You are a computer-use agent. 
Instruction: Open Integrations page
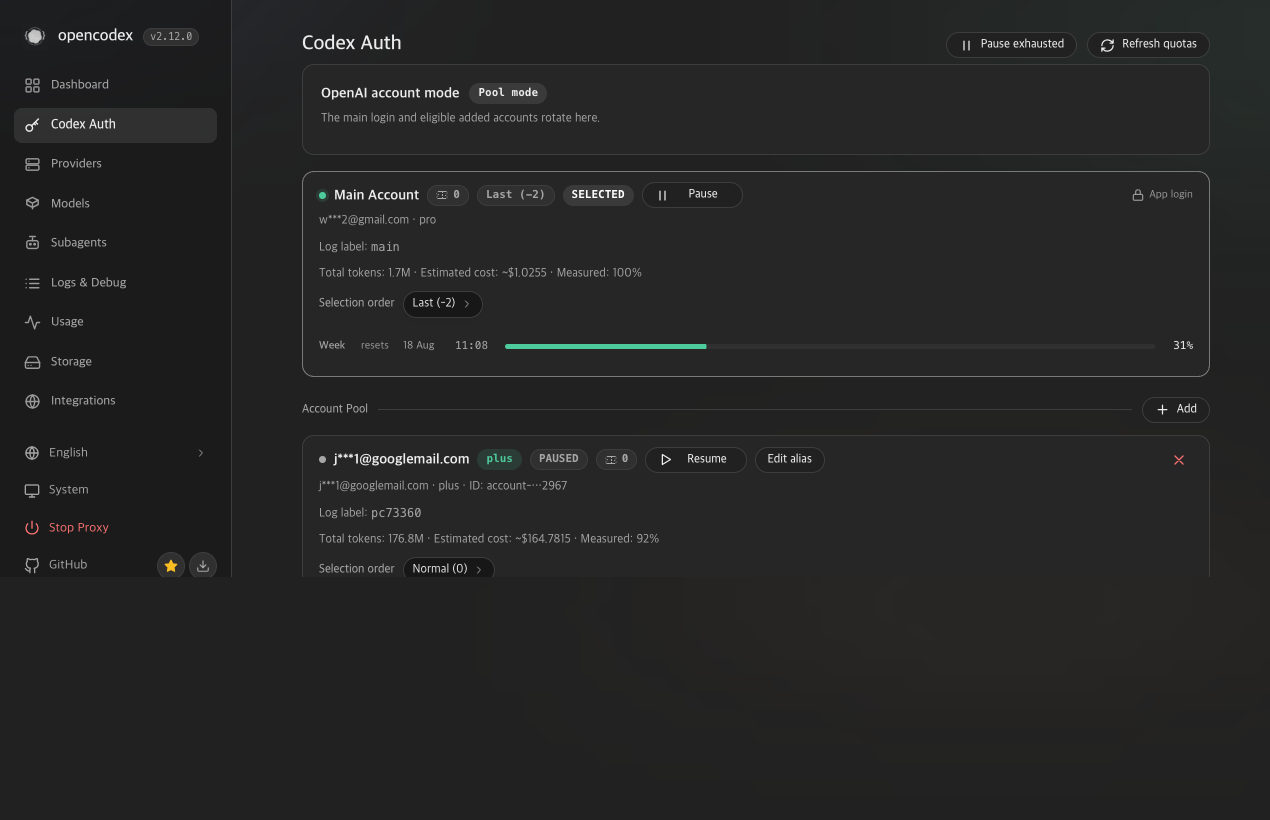tap(115, 401)
